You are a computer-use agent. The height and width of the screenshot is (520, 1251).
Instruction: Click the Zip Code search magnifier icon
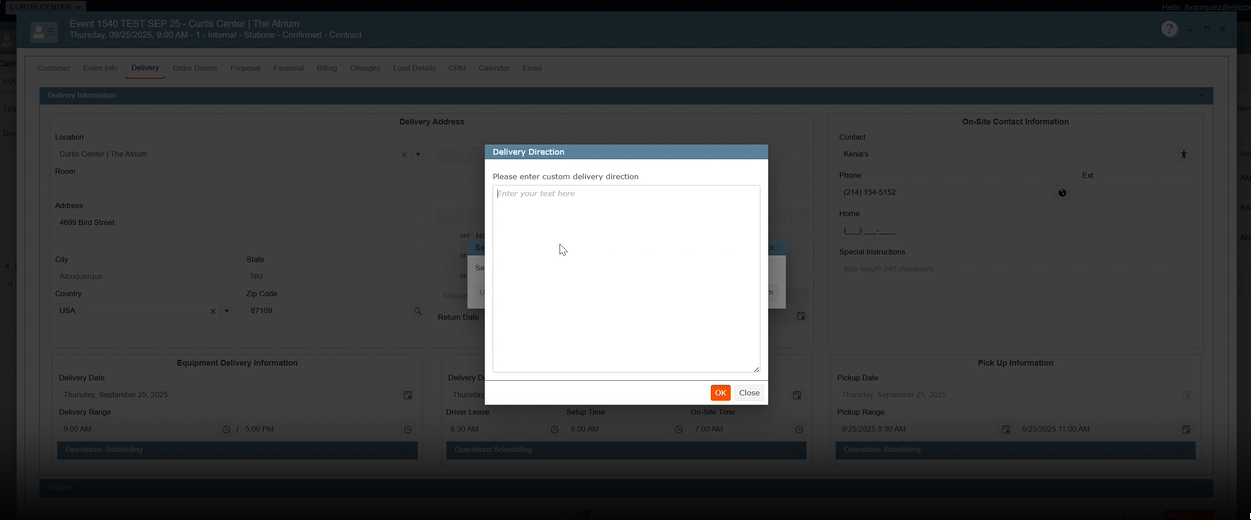coord(418,311)
